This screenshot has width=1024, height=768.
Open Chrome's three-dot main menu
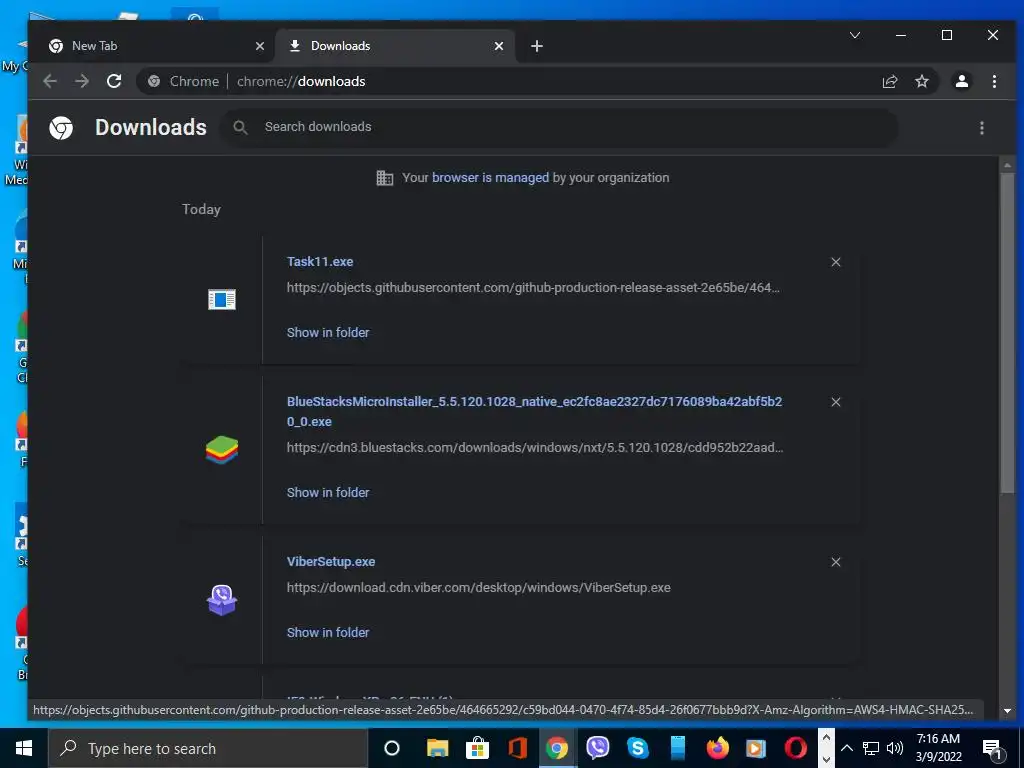coord(994,81)
